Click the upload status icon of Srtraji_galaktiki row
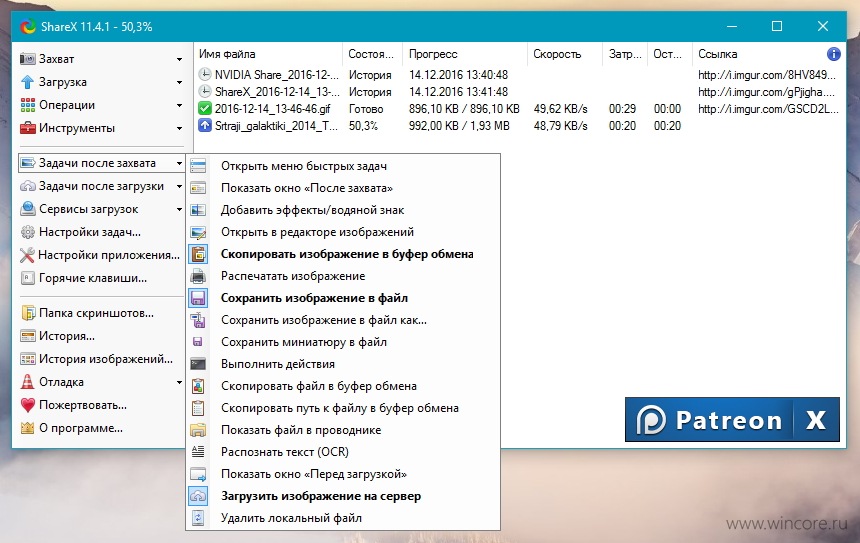This screenshot has width=860, height=543. 205,125
